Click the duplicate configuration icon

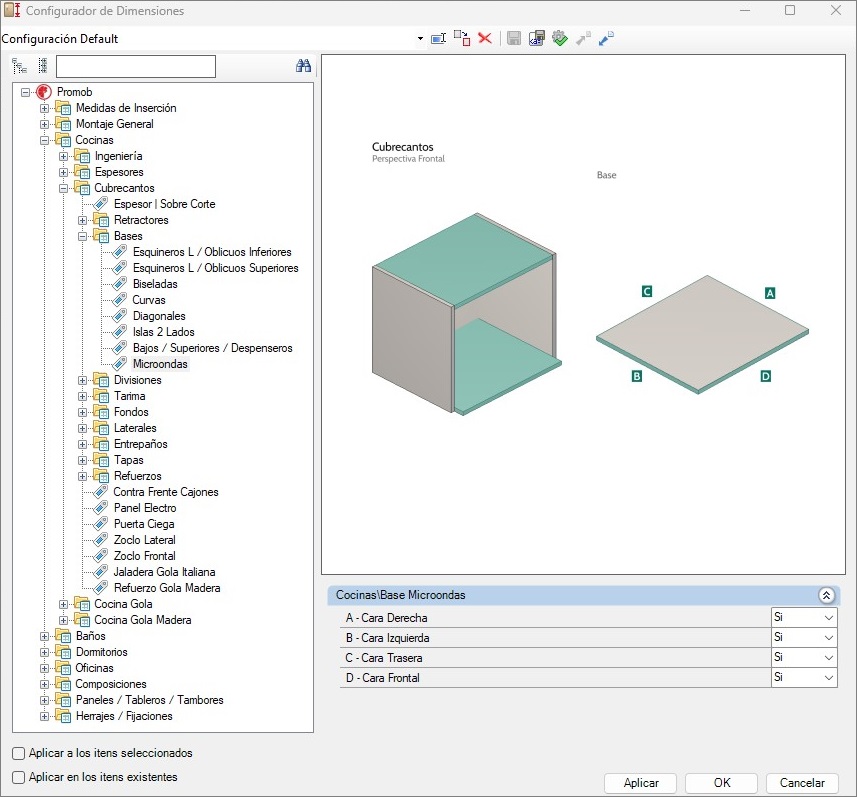[461, 38]
